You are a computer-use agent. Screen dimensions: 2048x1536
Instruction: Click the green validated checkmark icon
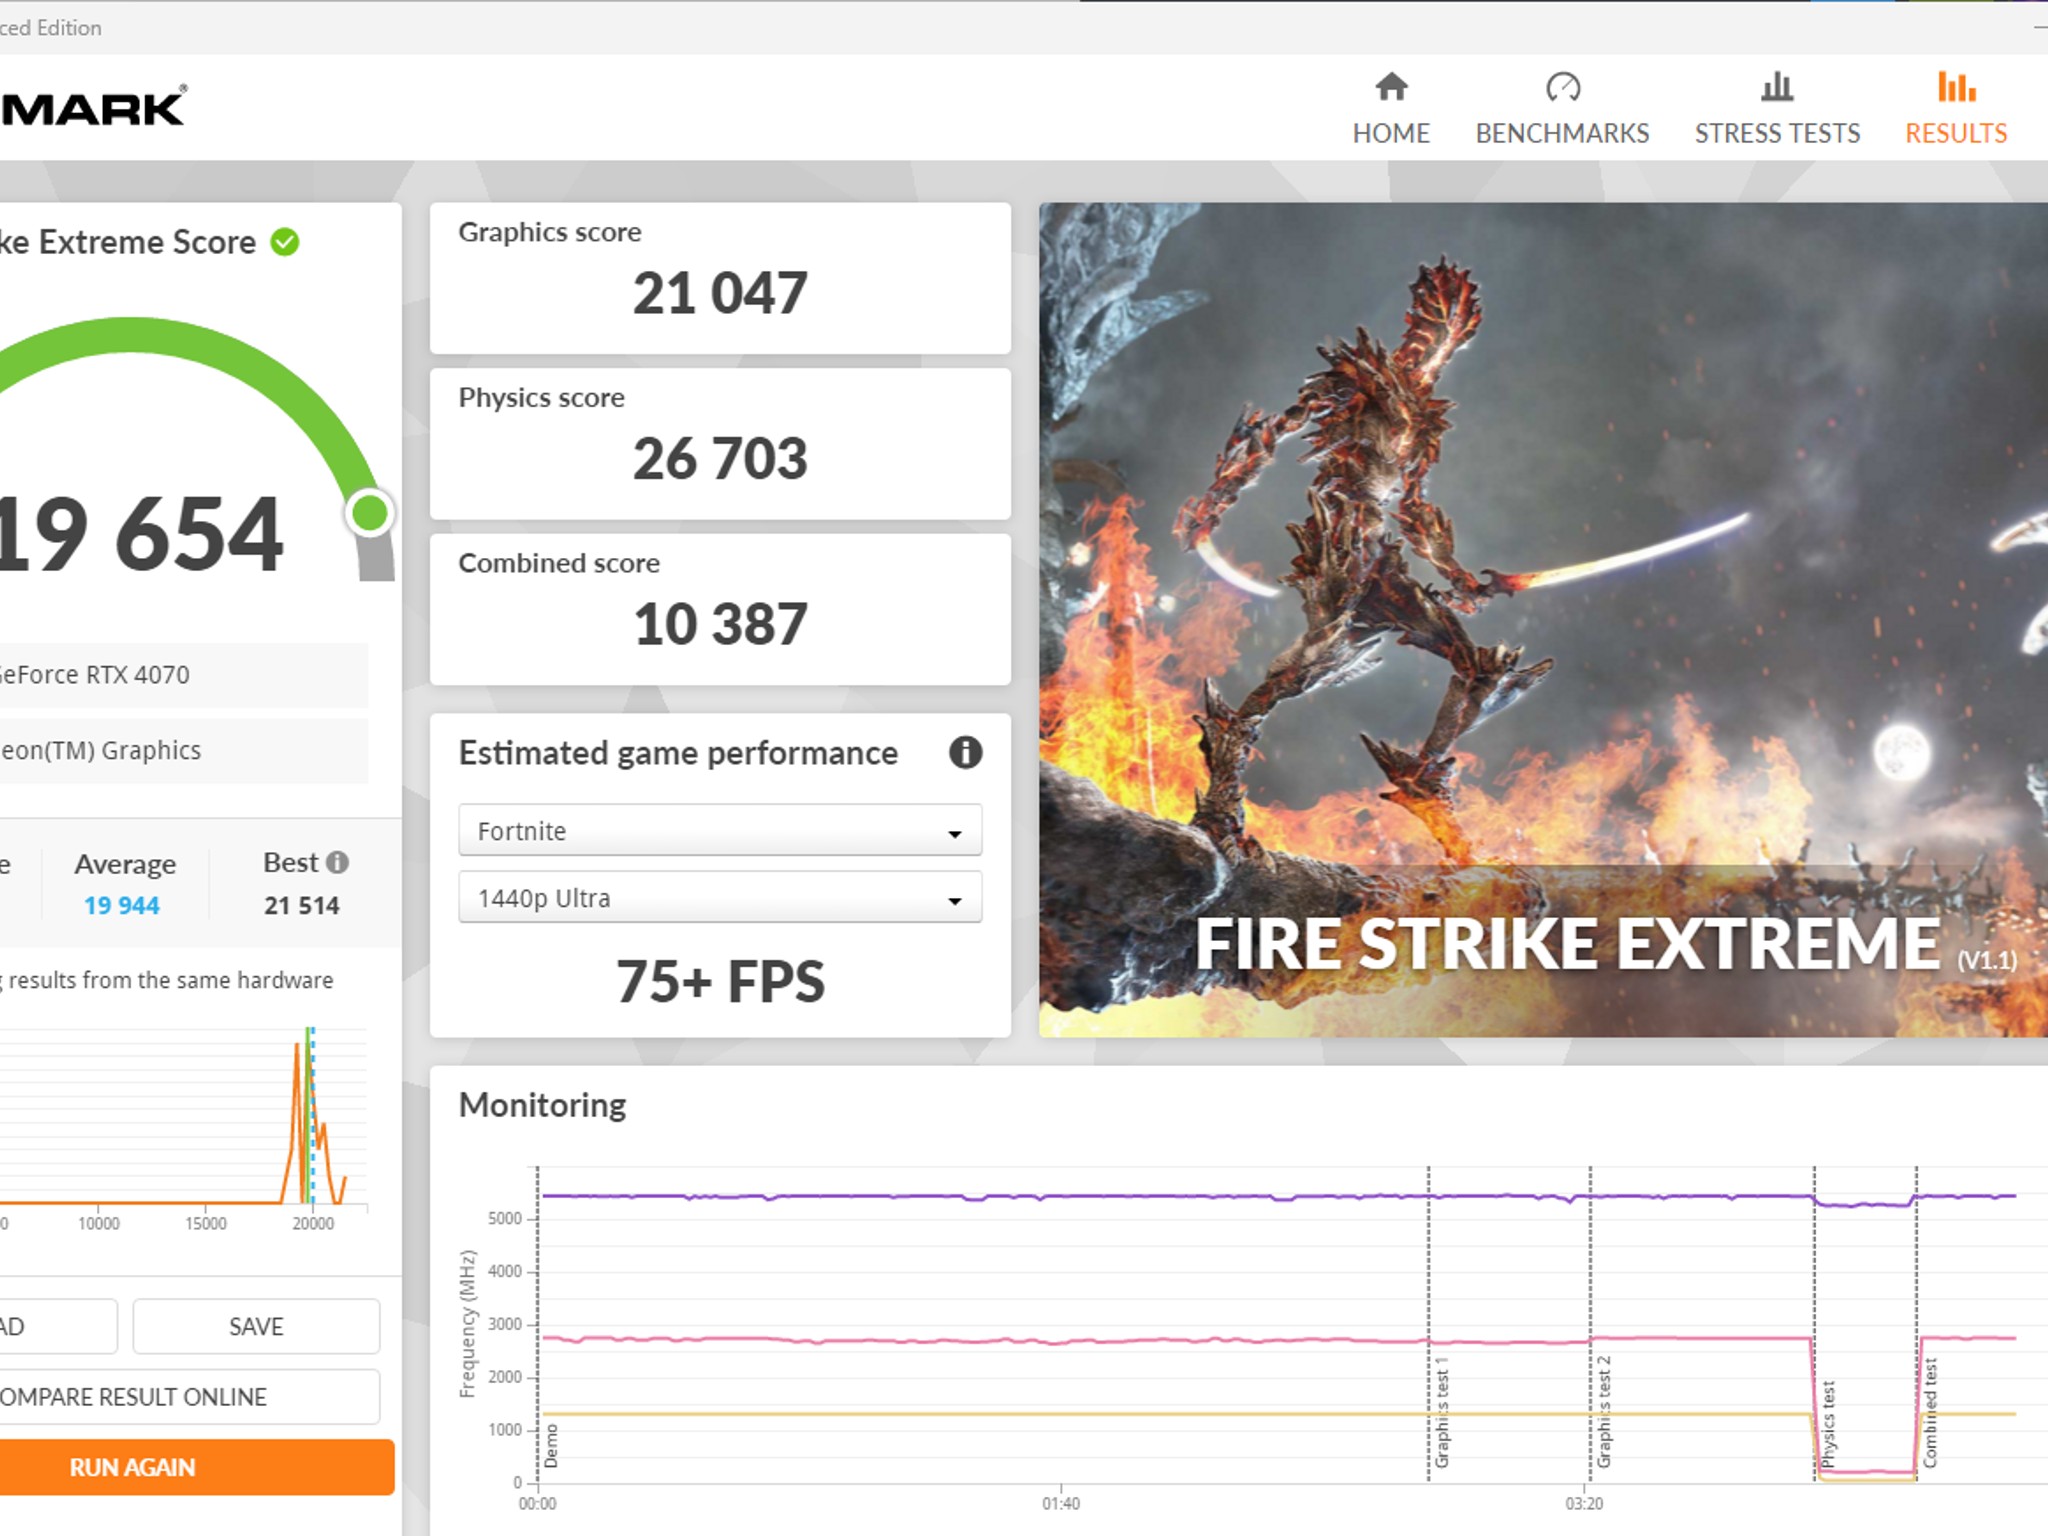point(285,242)
